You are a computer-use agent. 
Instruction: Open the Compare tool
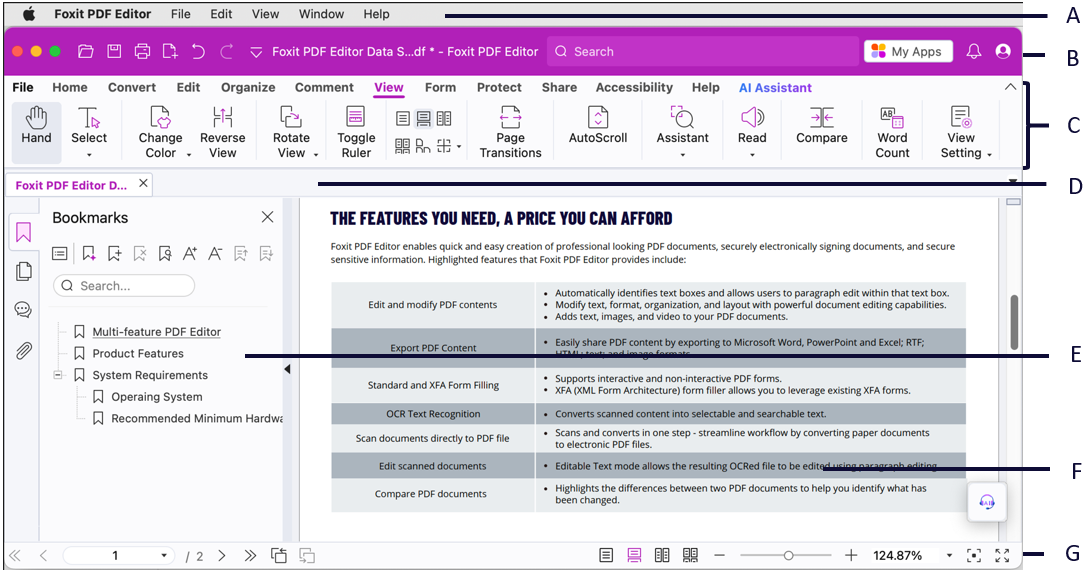[821, 125]
